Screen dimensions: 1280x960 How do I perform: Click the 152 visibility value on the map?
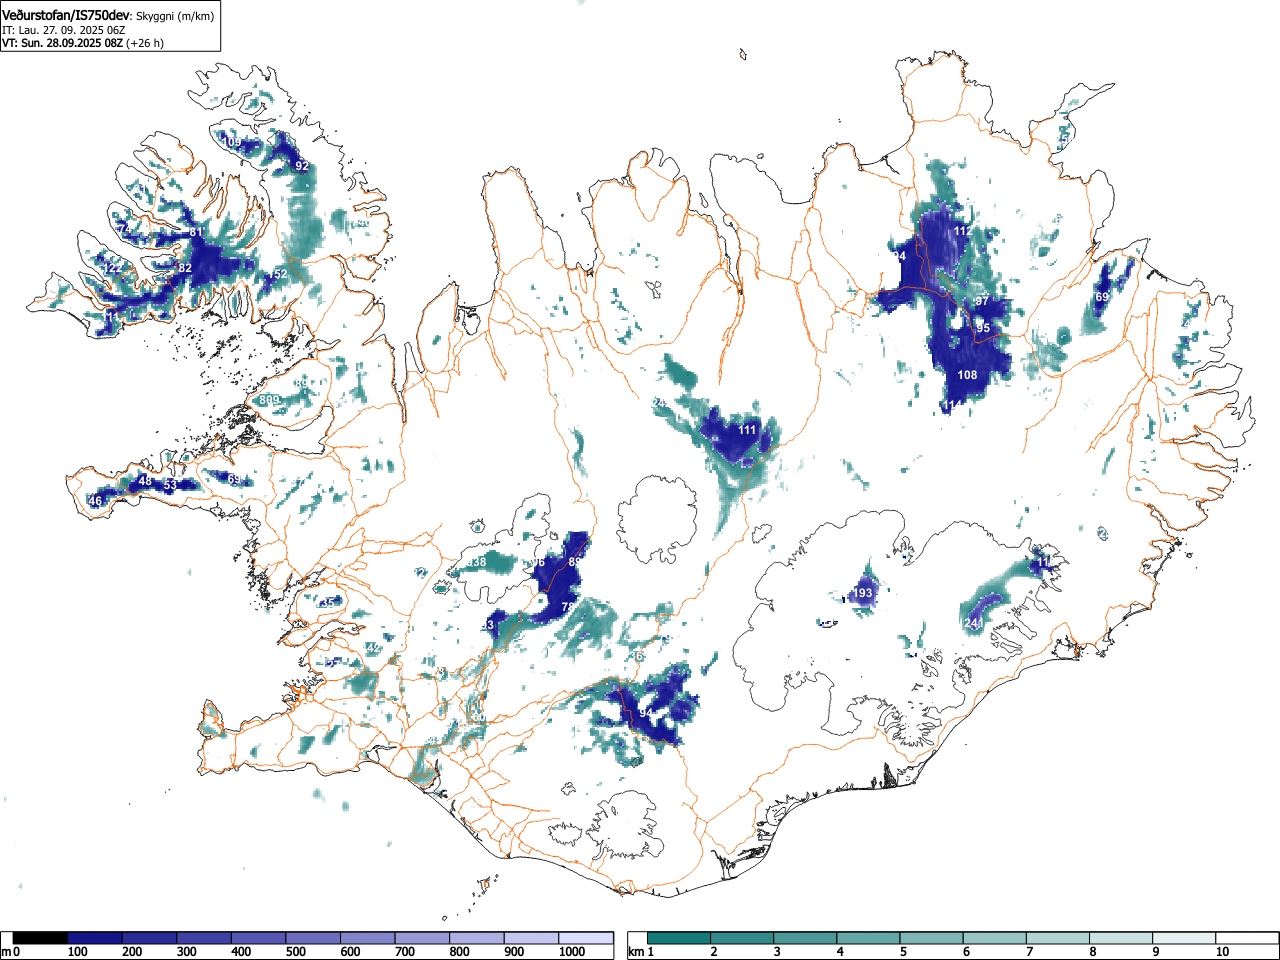278,274
